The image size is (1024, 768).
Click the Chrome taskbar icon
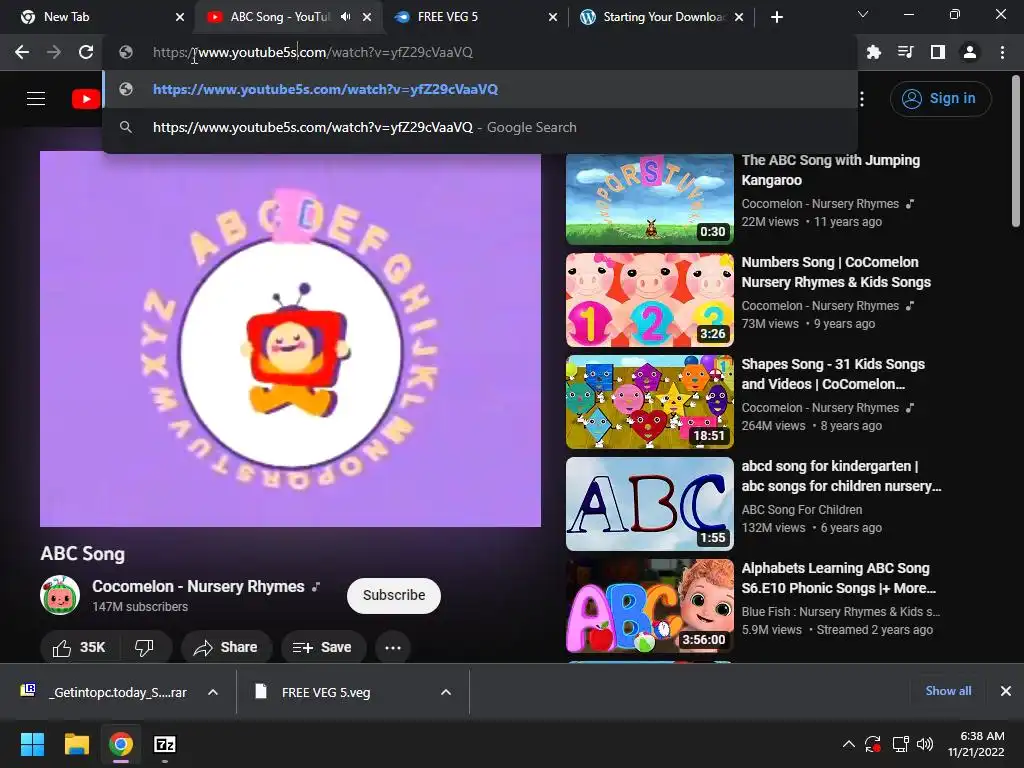click(121, 744)
